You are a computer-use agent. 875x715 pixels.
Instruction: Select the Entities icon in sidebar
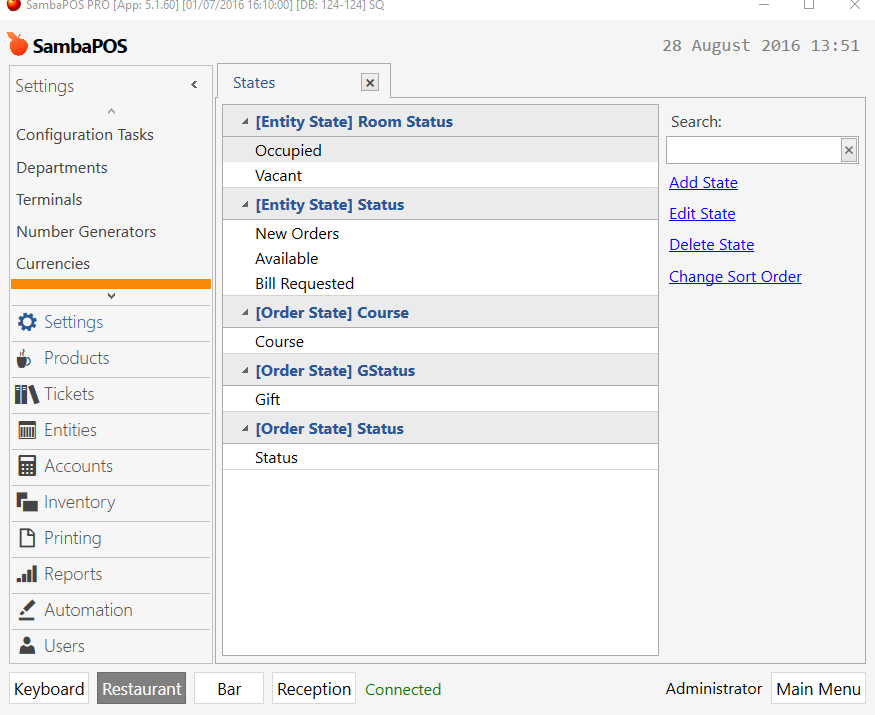pyautogui.click(x=27, y=430)
